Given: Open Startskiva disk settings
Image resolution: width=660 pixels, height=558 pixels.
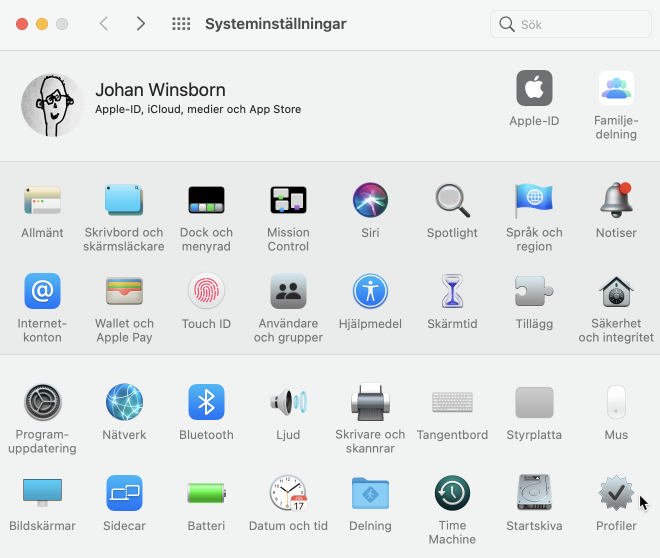Looking at the screenshot, I should click(x=534, y=492).
